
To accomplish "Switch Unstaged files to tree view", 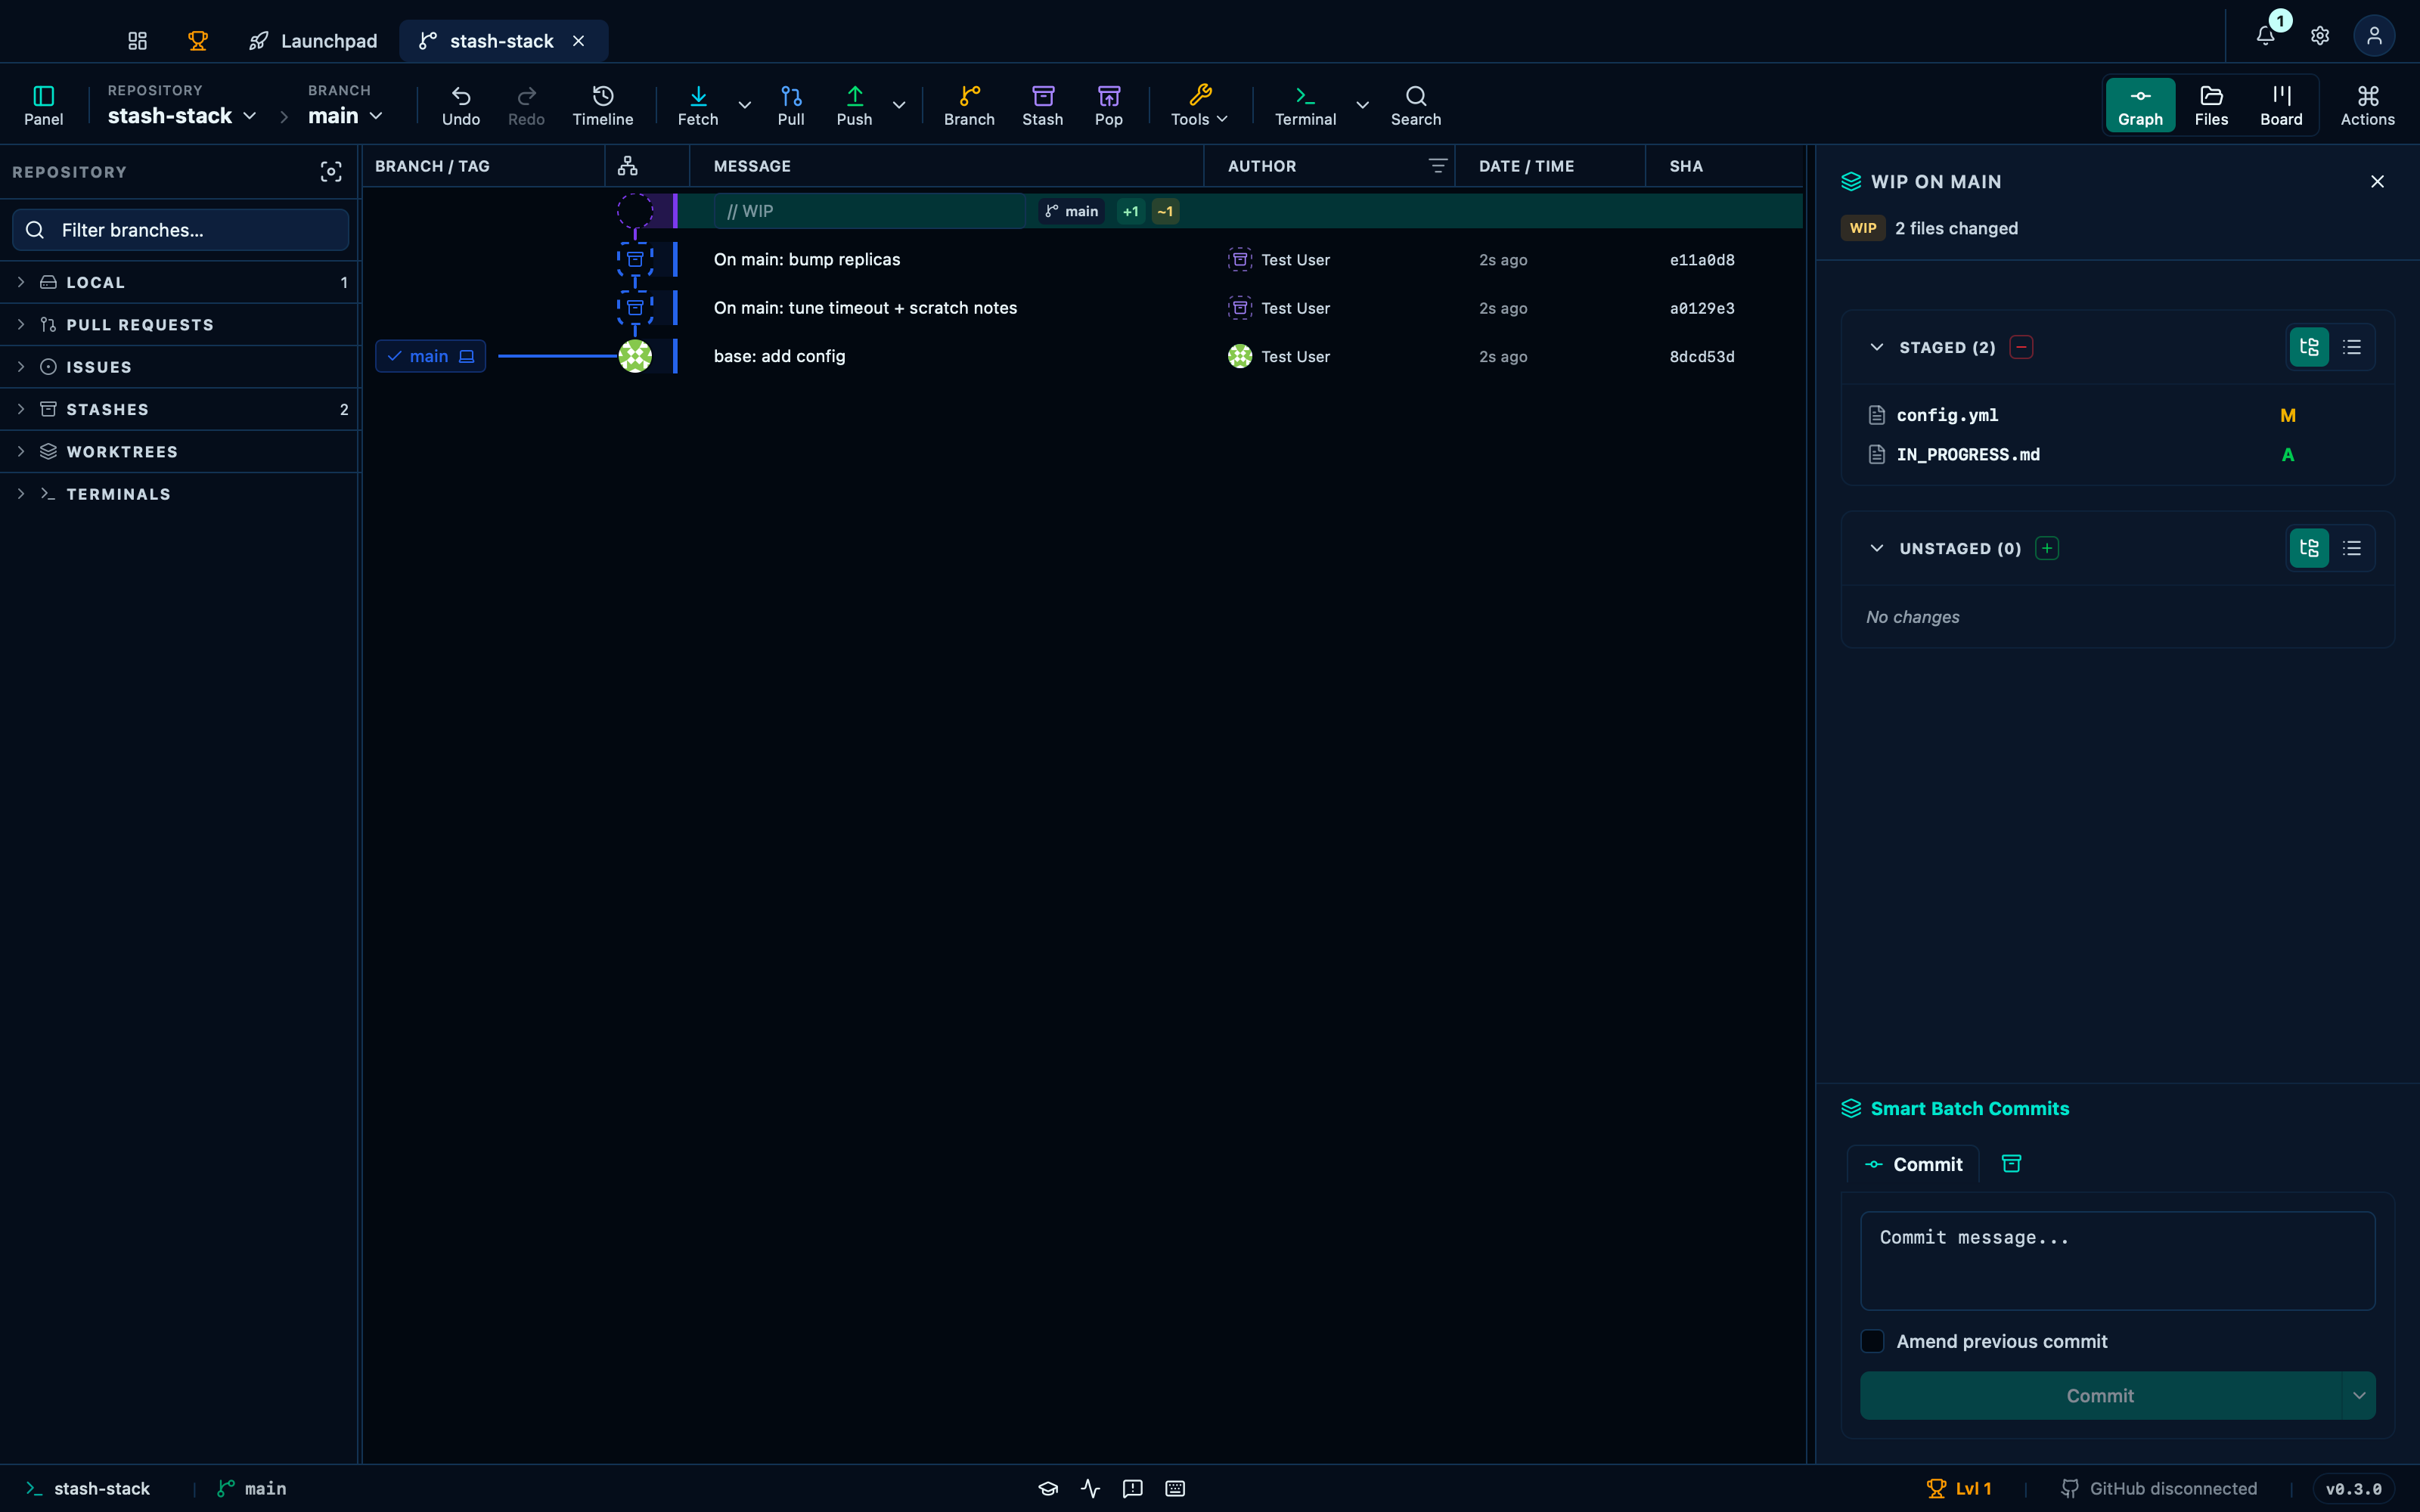I will pyautogui.click(x=2309, y=548).
